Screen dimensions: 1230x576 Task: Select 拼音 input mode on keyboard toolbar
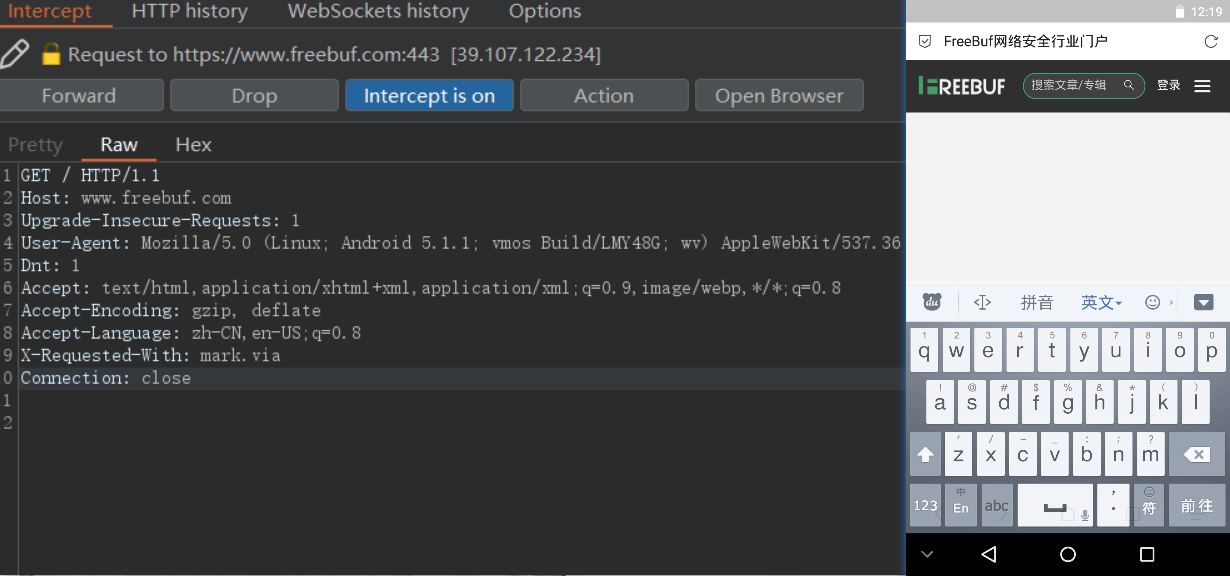tap(1037, 302)
